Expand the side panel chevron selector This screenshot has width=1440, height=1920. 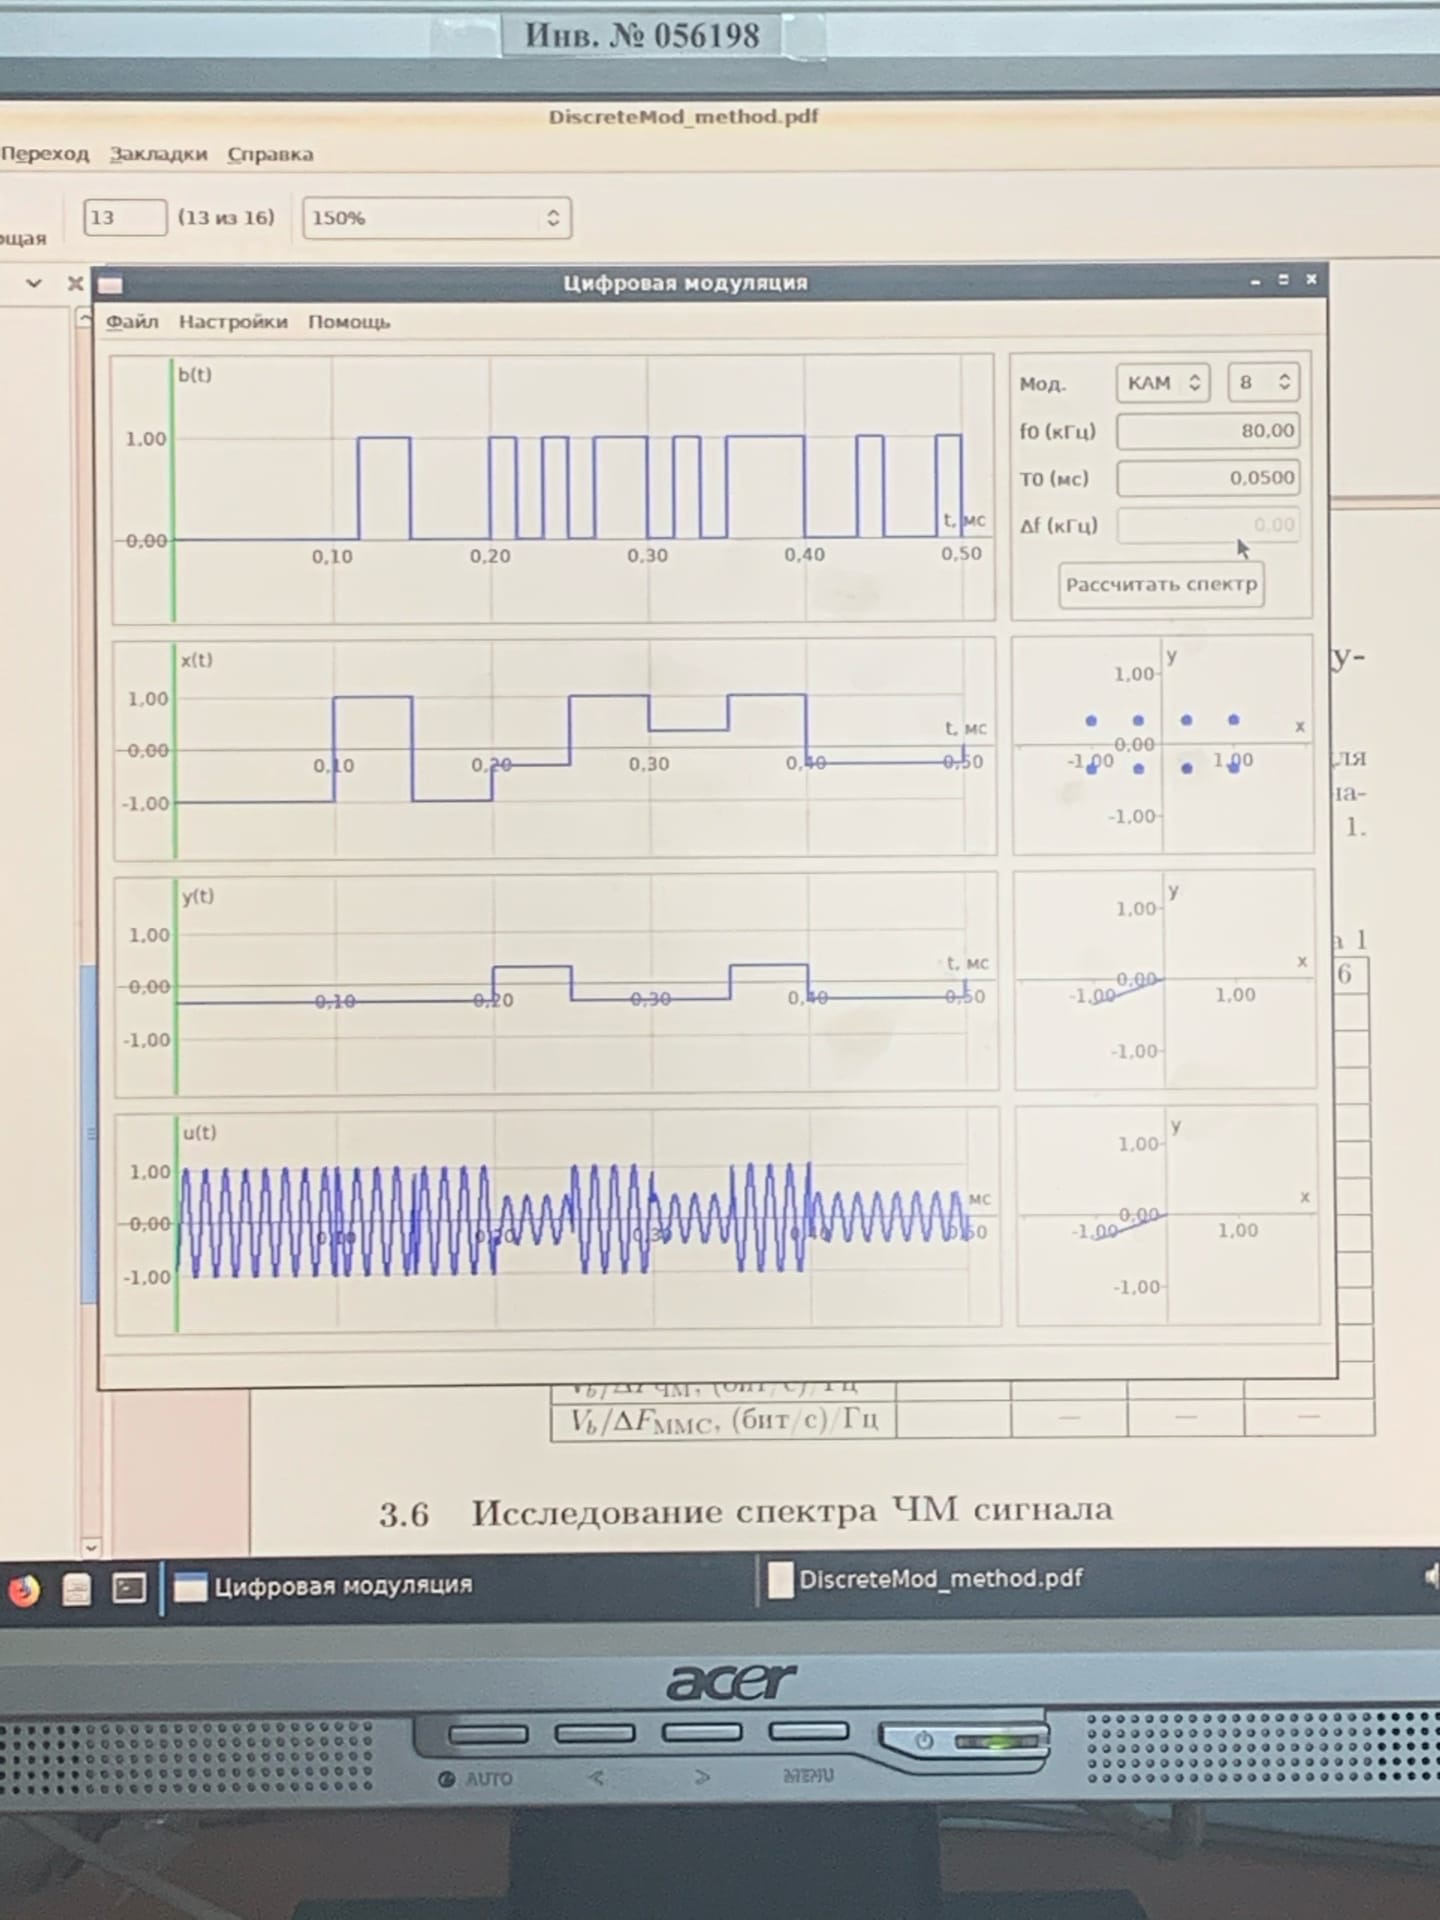click(34, 283)
